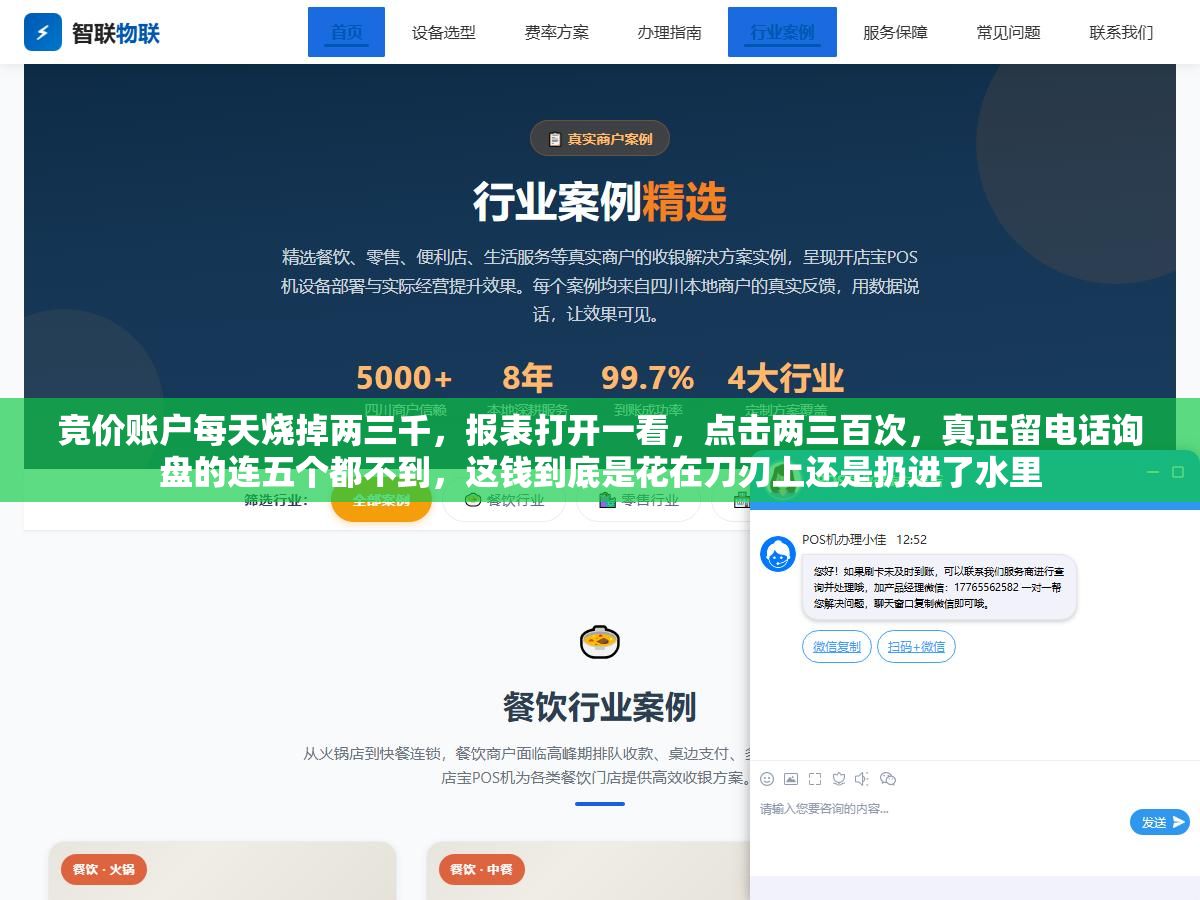
Task: Click the noodle bowl icon above 餐饮行业案例
Action: pyautogui.click(x=600, y=641)
